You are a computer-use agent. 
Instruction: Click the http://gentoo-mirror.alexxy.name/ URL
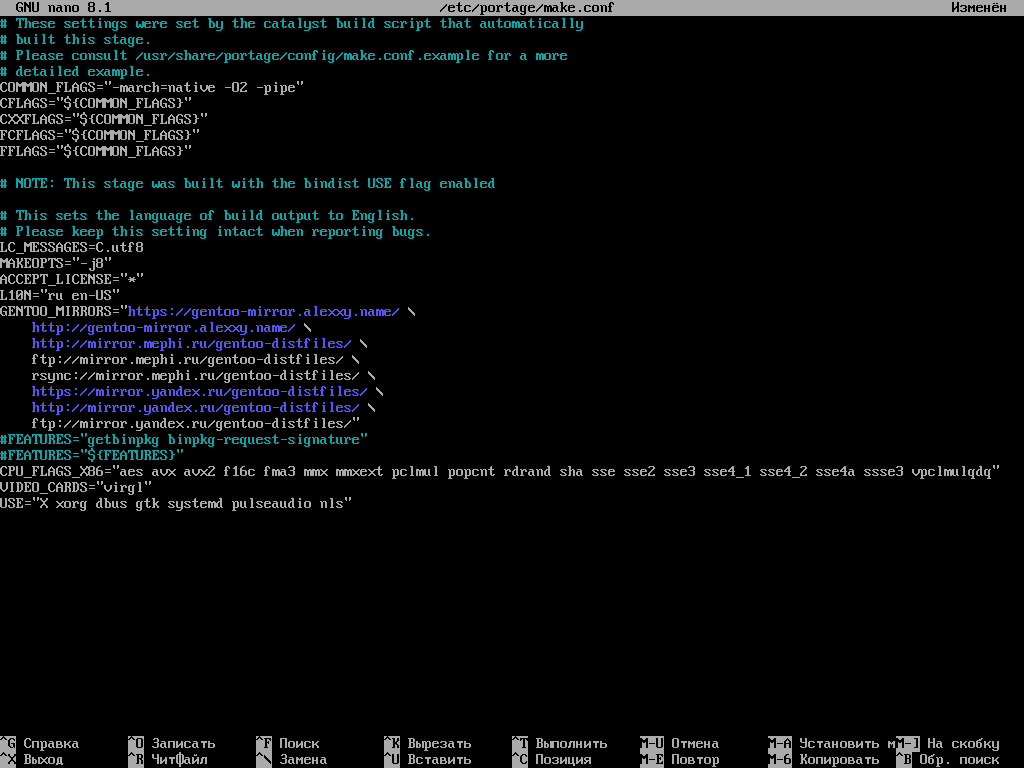click(x=164, y=327)
